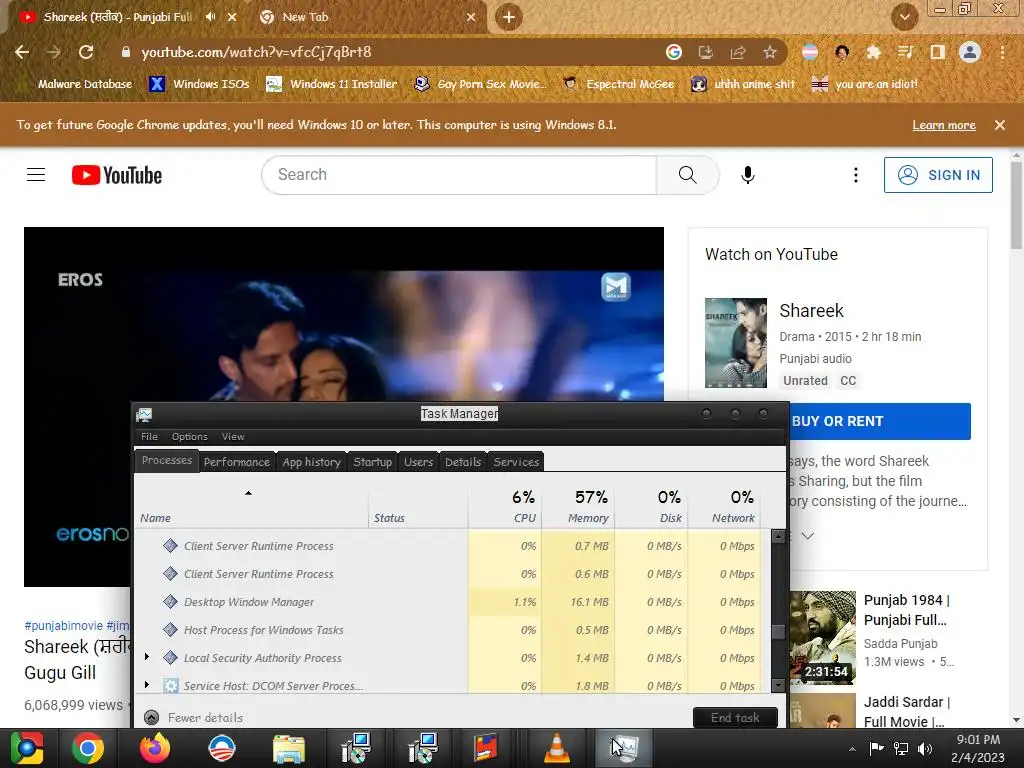Open the tab search dropdown arrow
Viewport: 1024px width, 768px height.
click(904, 17)
